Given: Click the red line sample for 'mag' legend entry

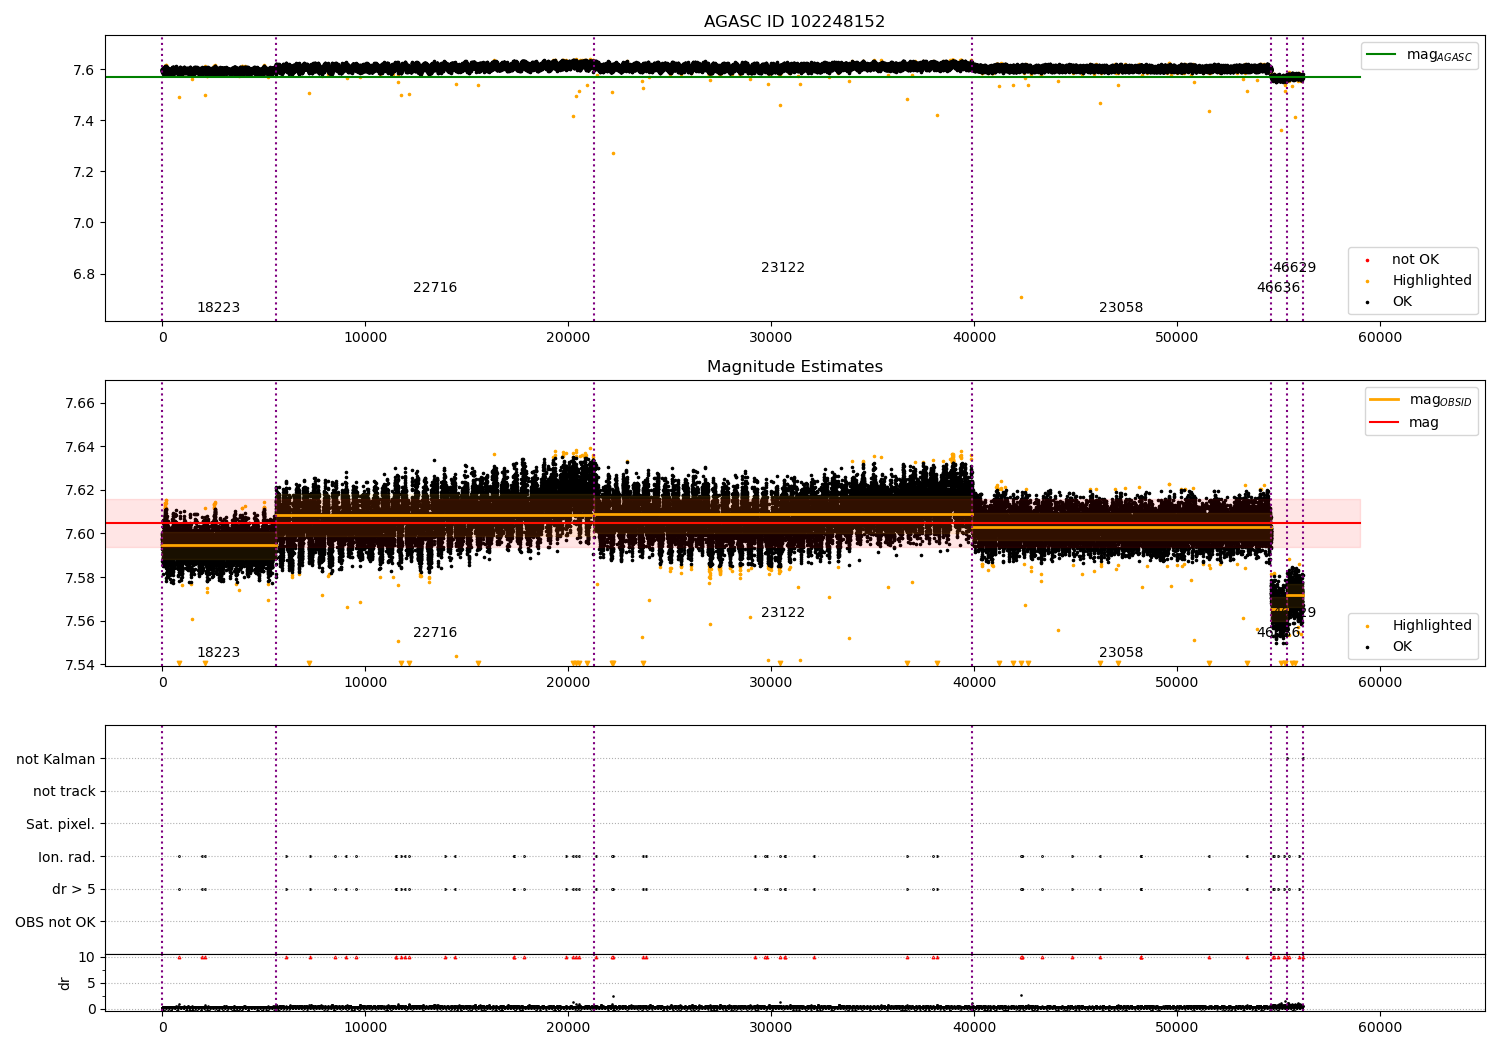Looking at the screenshot, I should click(1385, 423).
